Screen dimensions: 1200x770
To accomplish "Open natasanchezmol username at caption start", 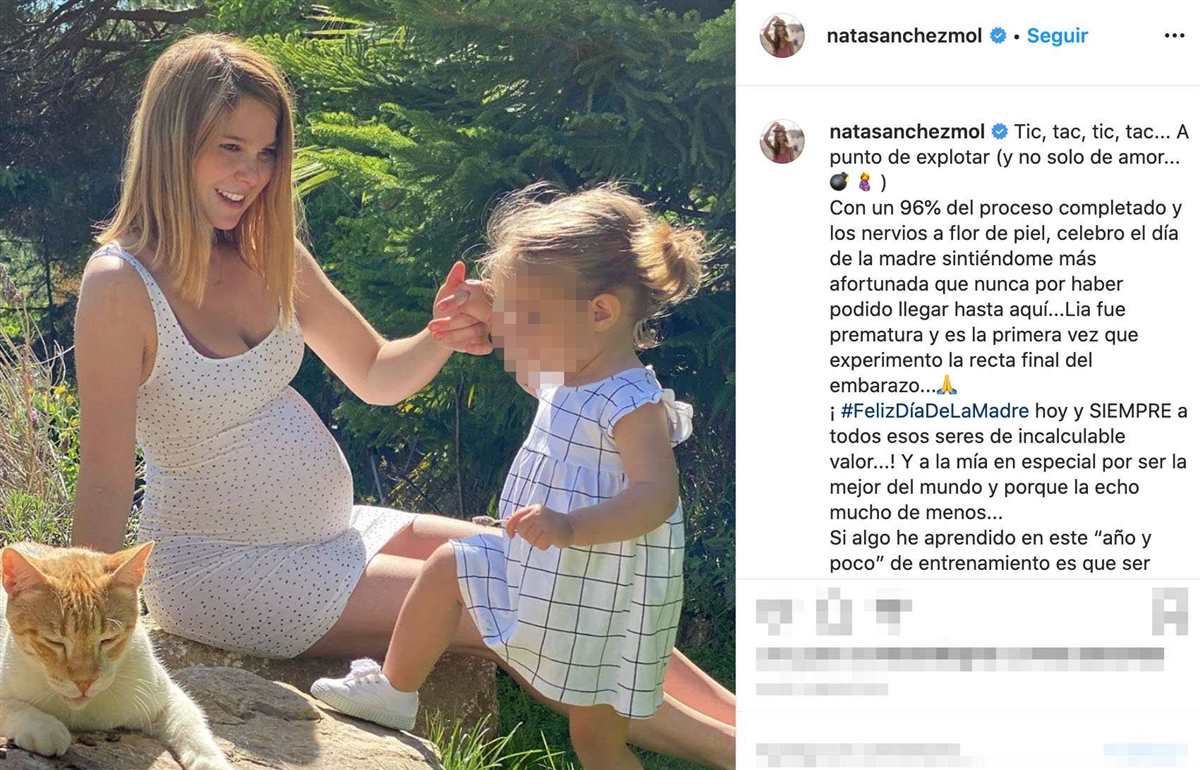I will click(908, 132).
